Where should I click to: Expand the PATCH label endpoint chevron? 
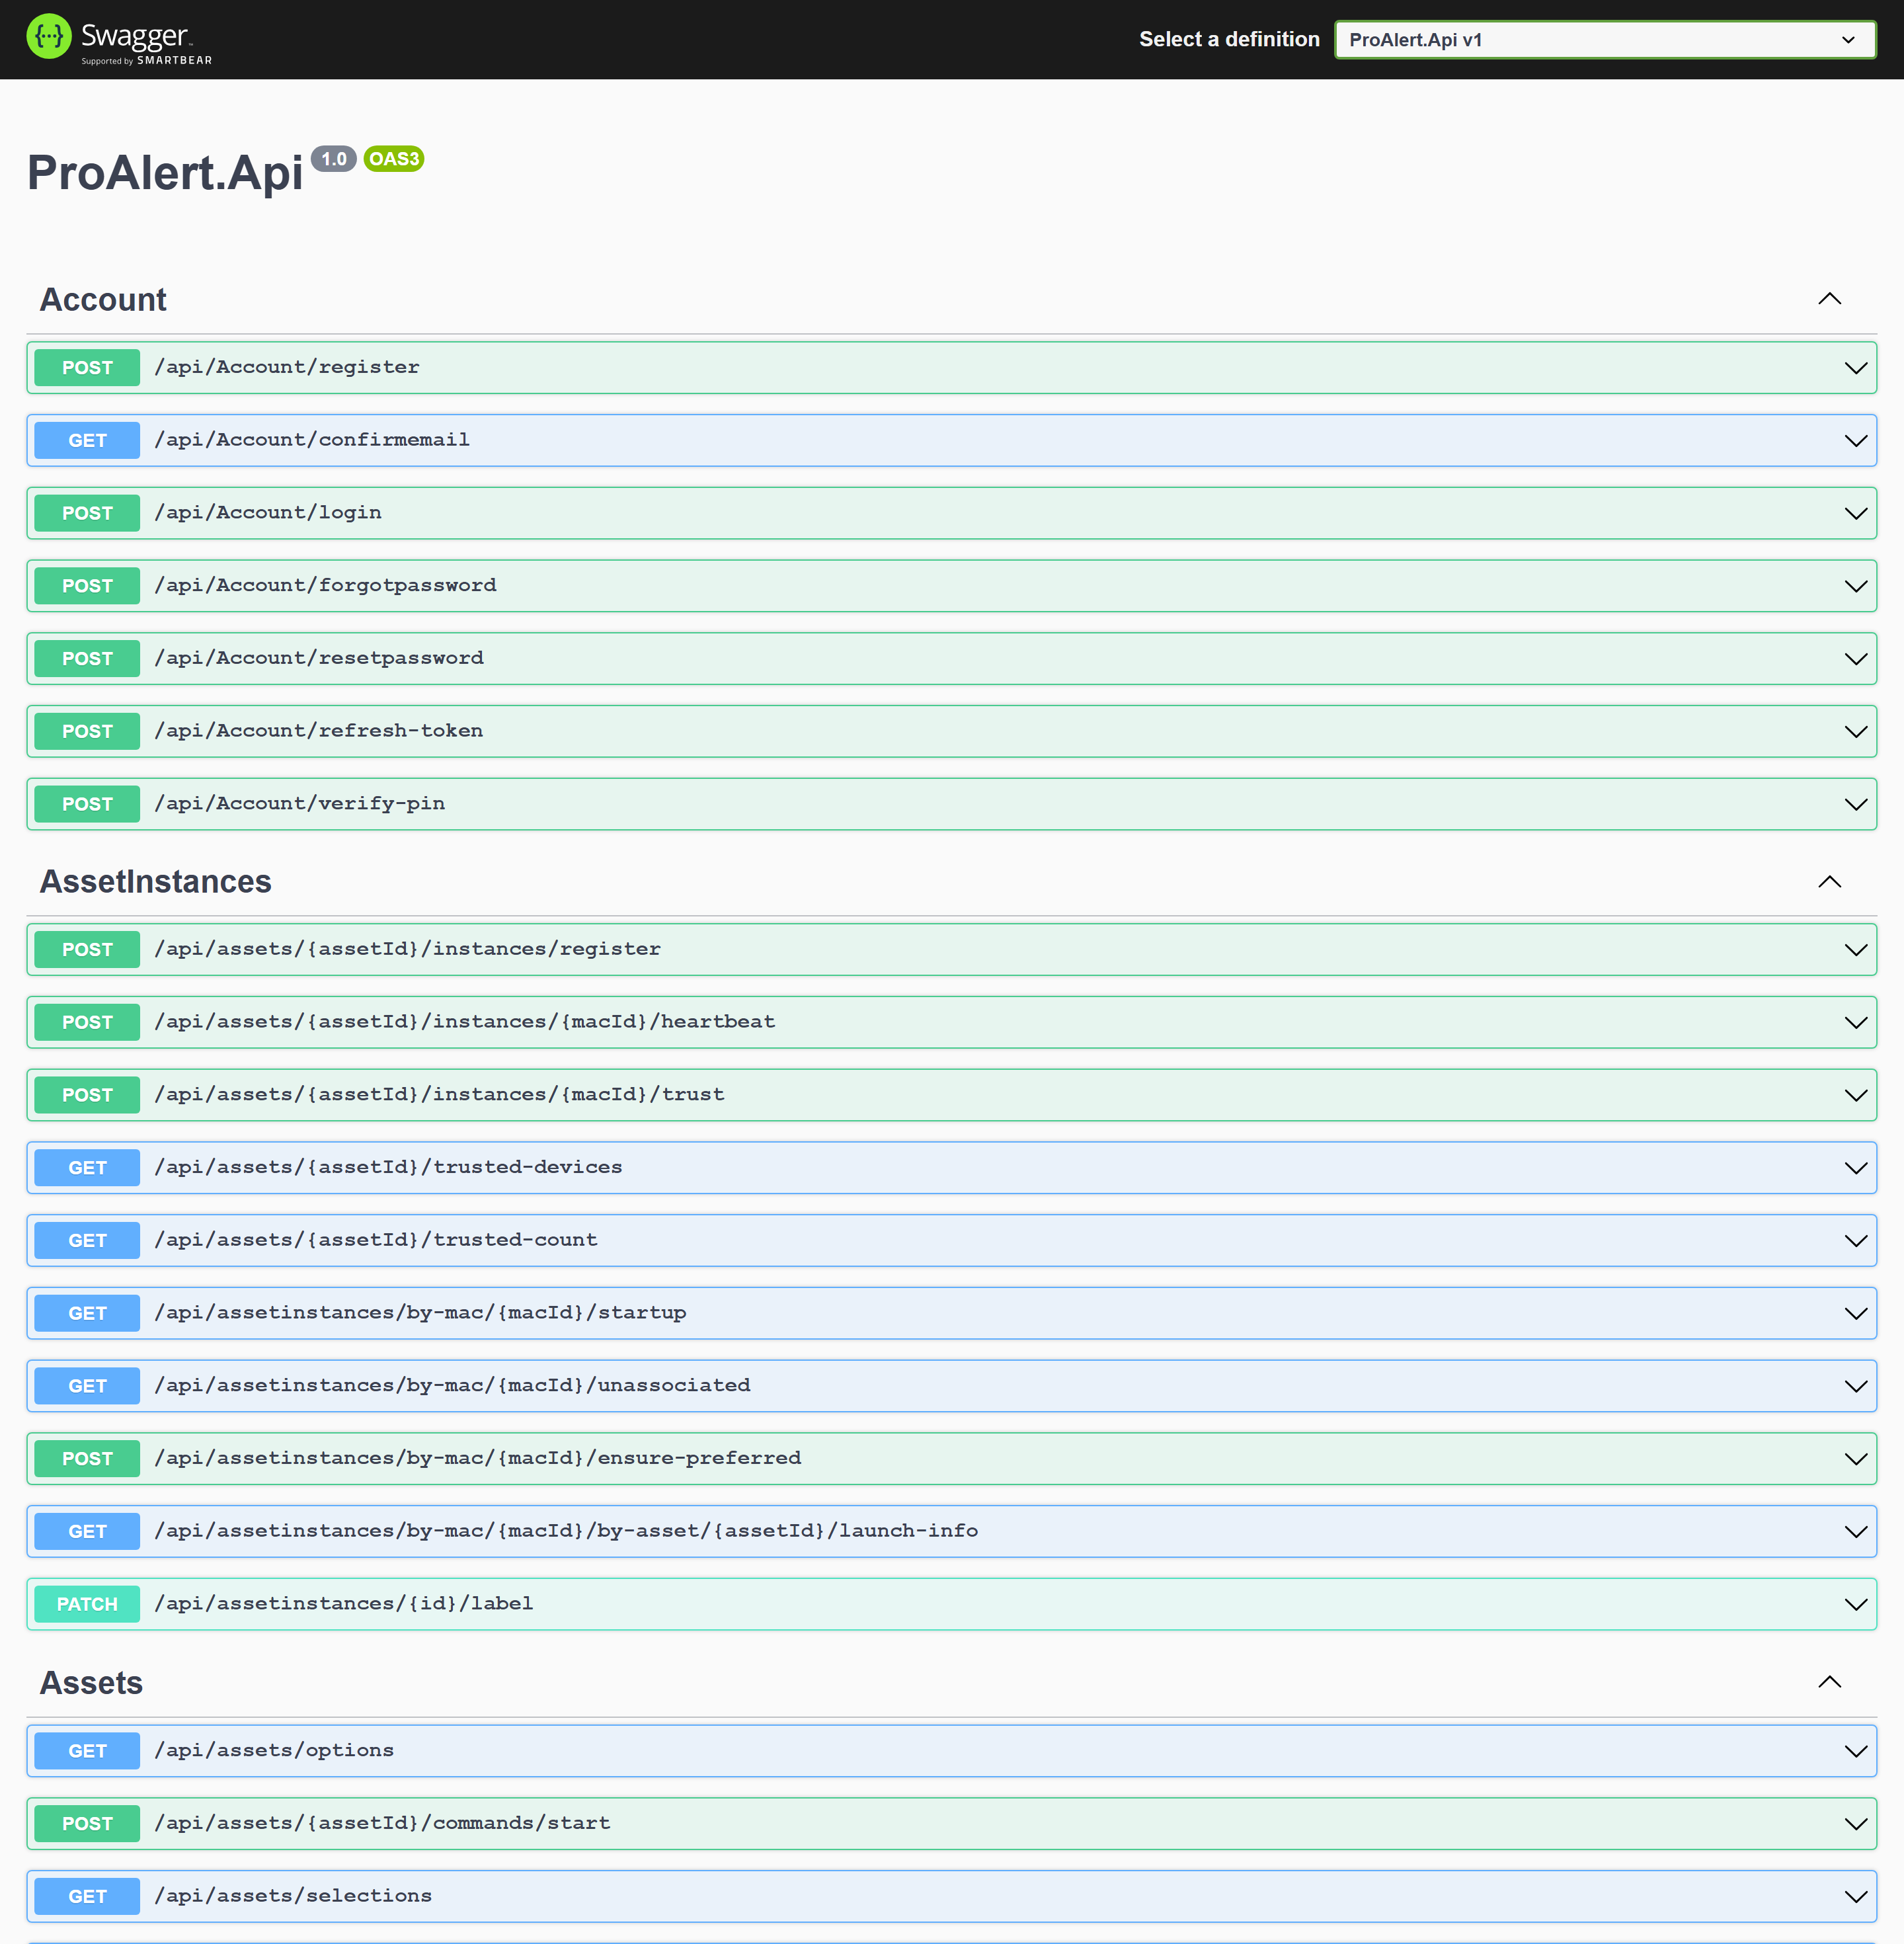[x=1856, y=1605]
